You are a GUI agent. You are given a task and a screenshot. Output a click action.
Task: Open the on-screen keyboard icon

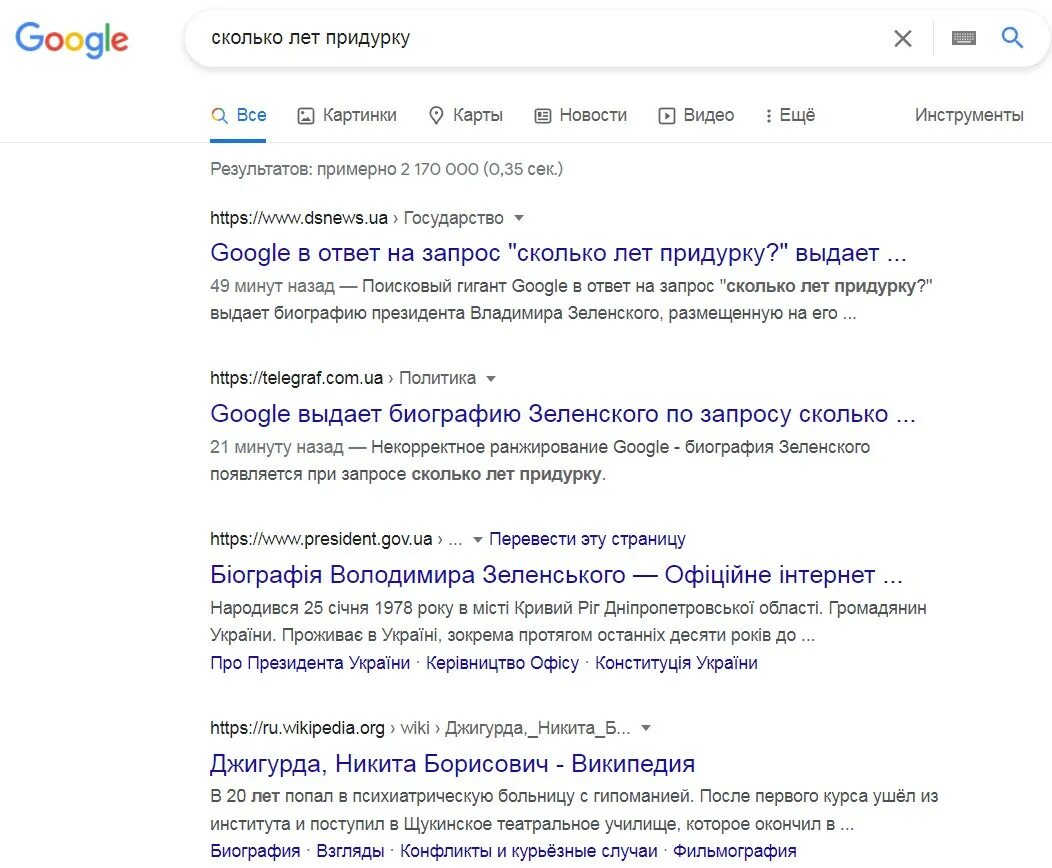(x=963, y=39)
